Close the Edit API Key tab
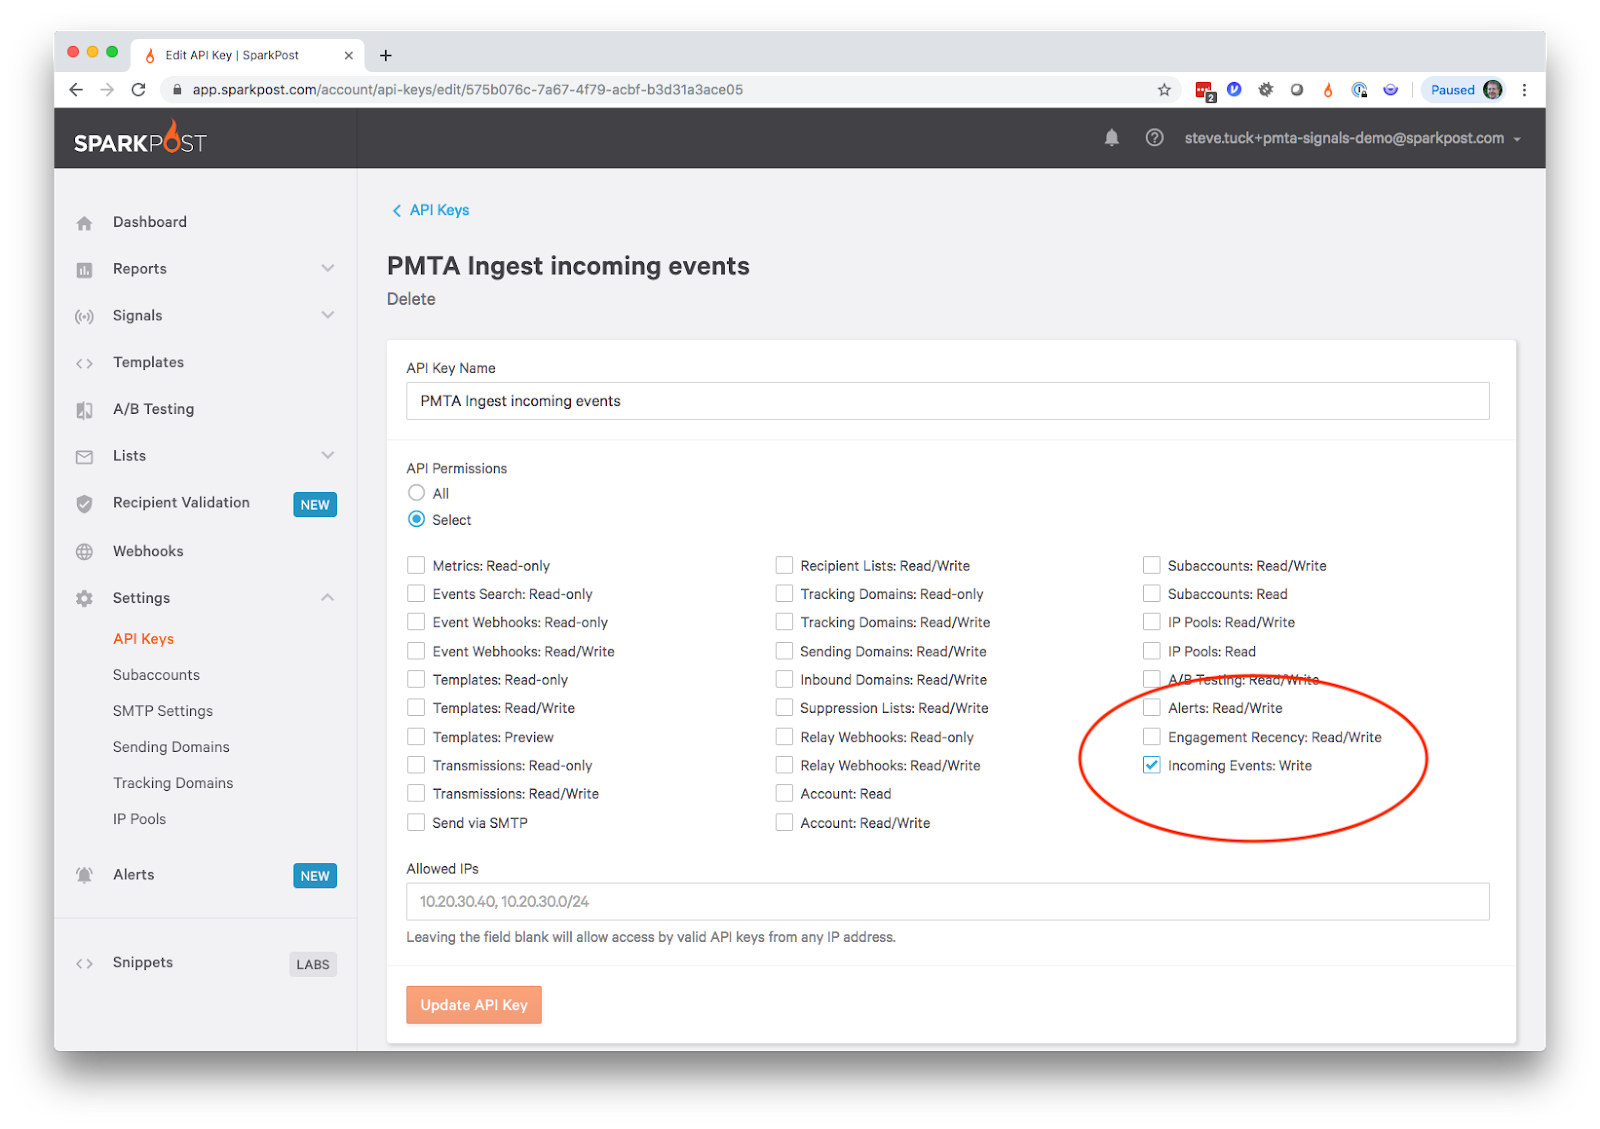 click(x=348, y=55)
